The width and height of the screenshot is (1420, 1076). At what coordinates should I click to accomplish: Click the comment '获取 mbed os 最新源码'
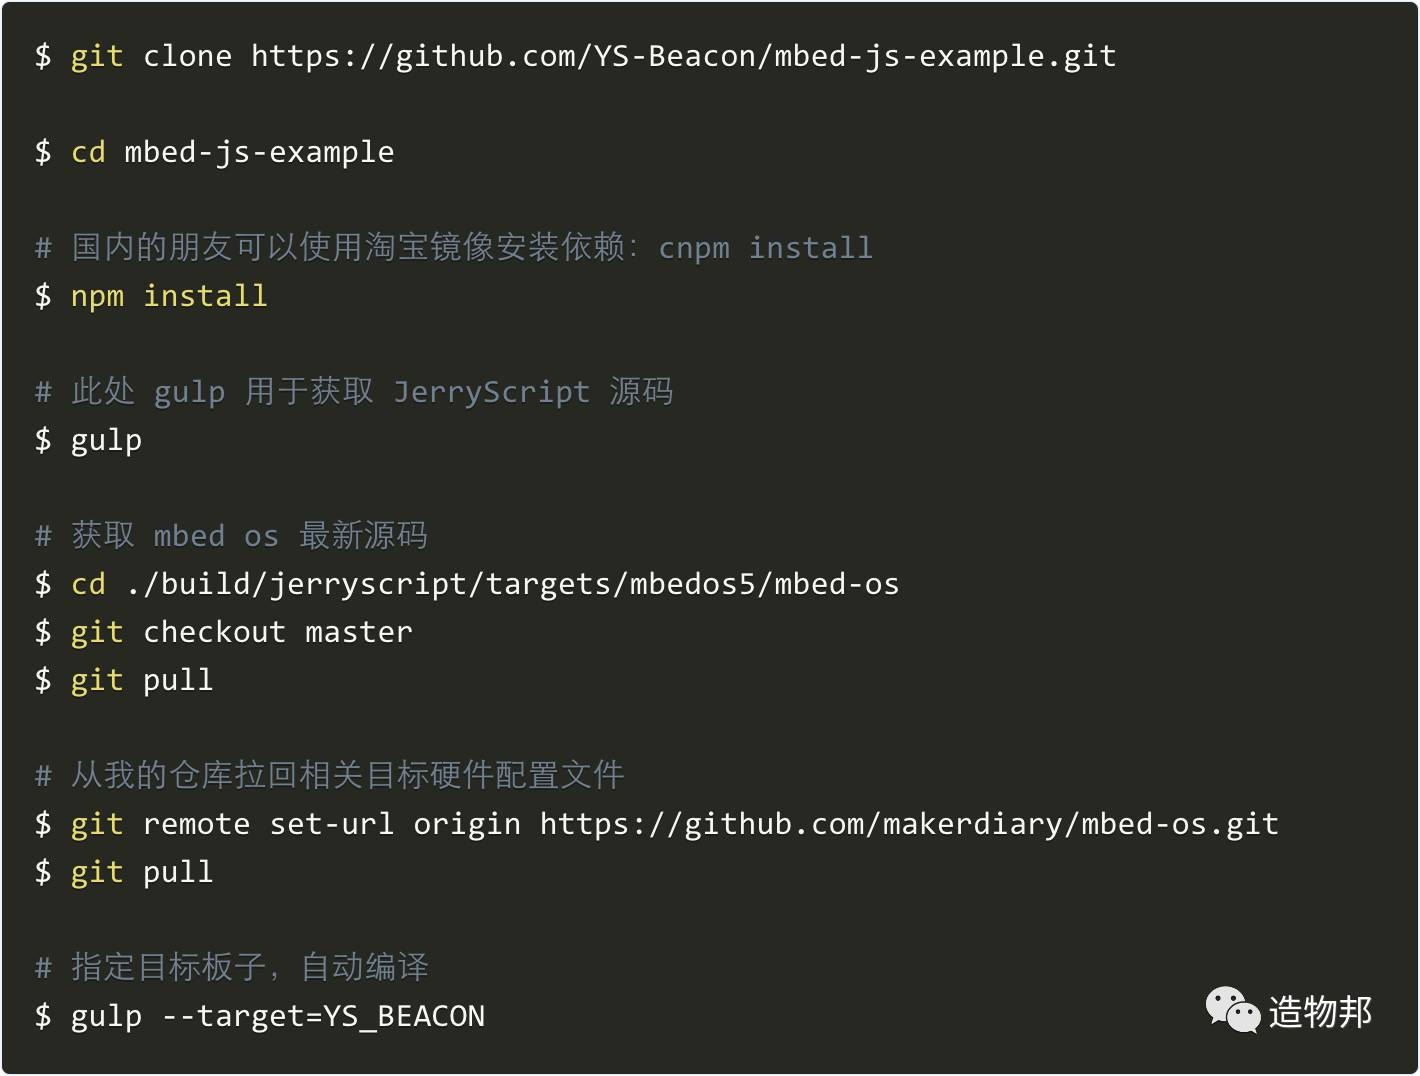point(231,535)
